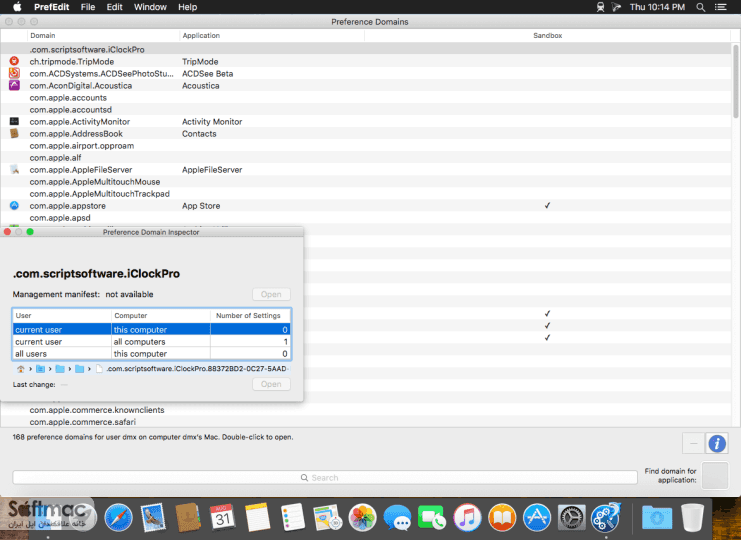Screen dimensions: 741x540
Task: Click the Contacts icon beside com.apple.AddressBook
Action: click(14, 133)
